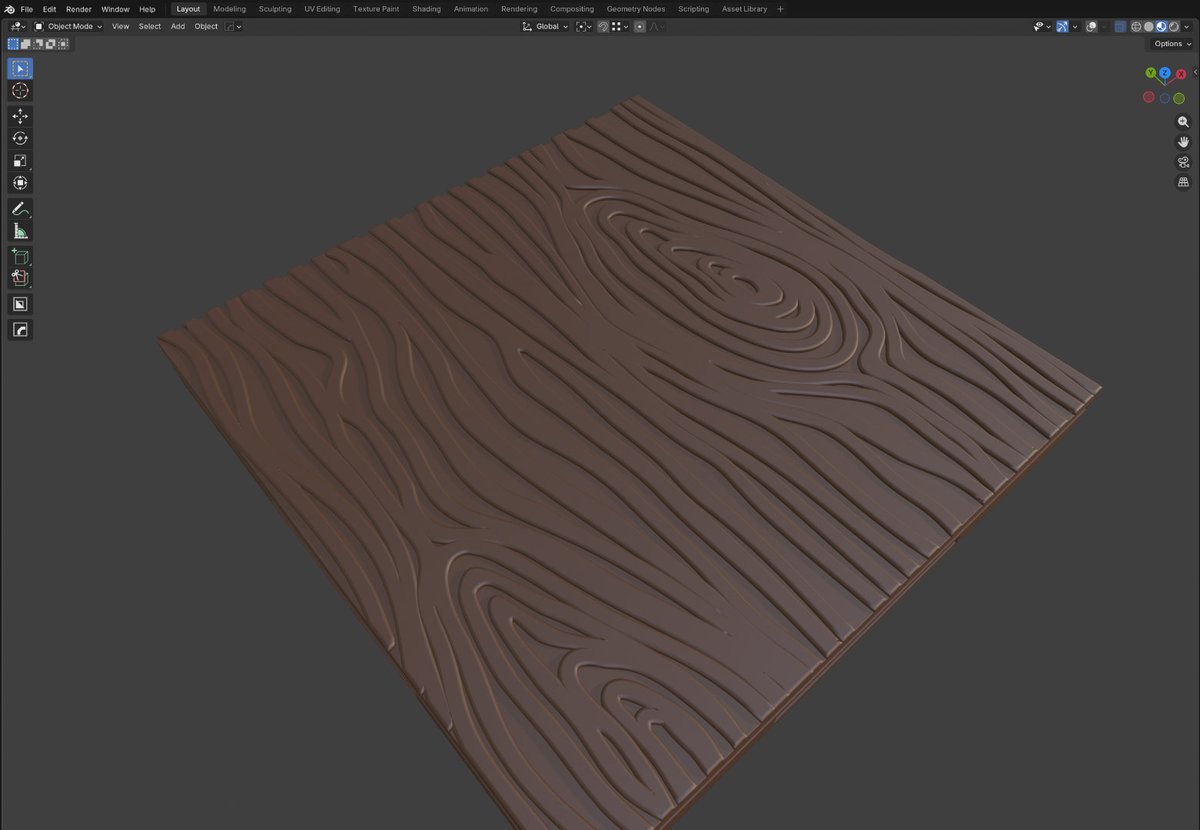Screen dimensions: 1200x830
Task: Set selection mode to extend
Action: [26, 44]
